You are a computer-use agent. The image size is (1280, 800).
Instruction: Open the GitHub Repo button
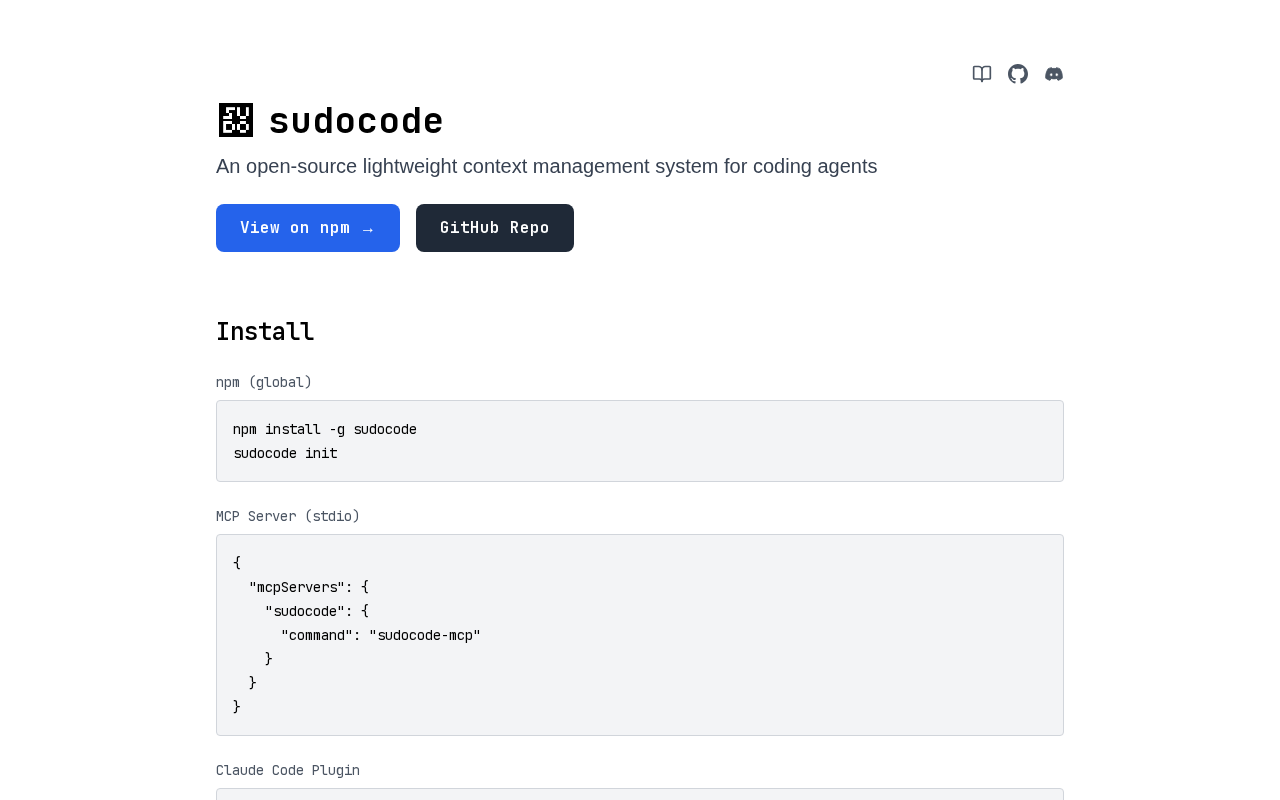click(x=495, y=228)
